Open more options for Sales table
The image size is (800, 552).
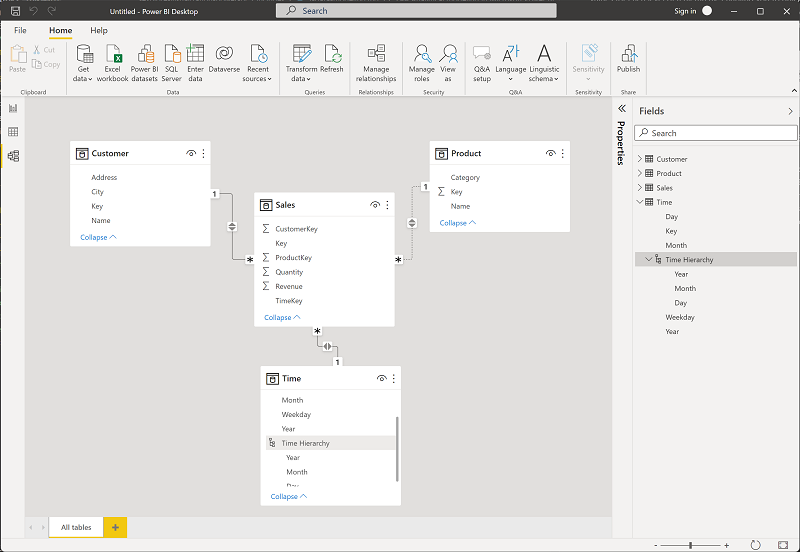pos(388,205)
